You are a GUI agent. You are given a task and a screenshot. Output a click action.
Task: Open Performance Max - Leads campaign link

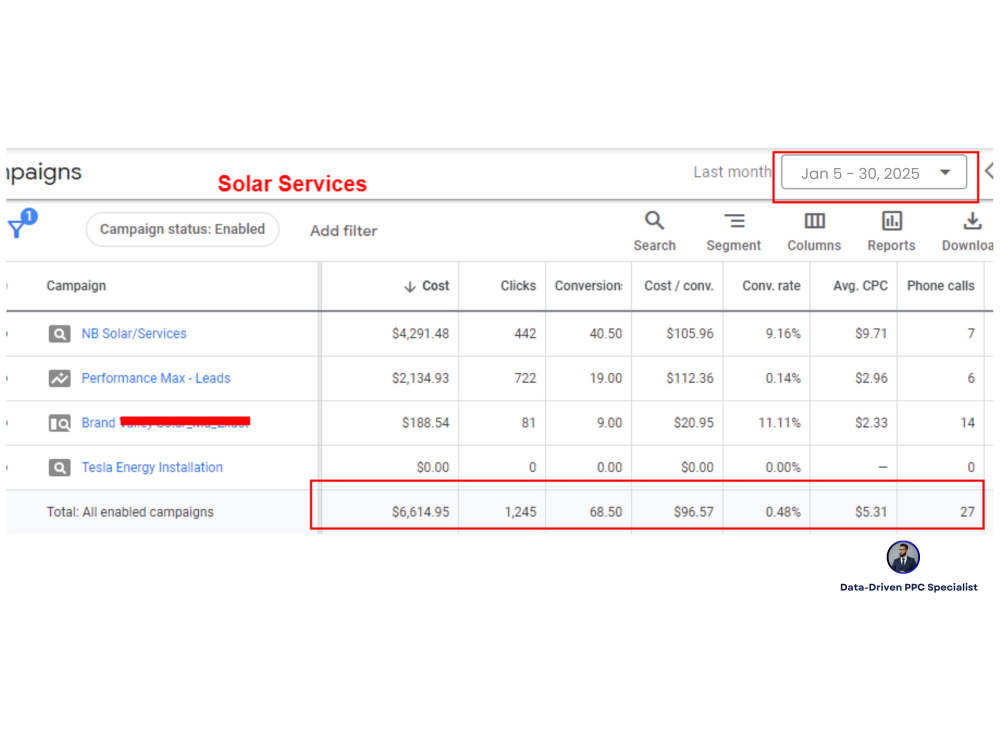click(156, 378)
